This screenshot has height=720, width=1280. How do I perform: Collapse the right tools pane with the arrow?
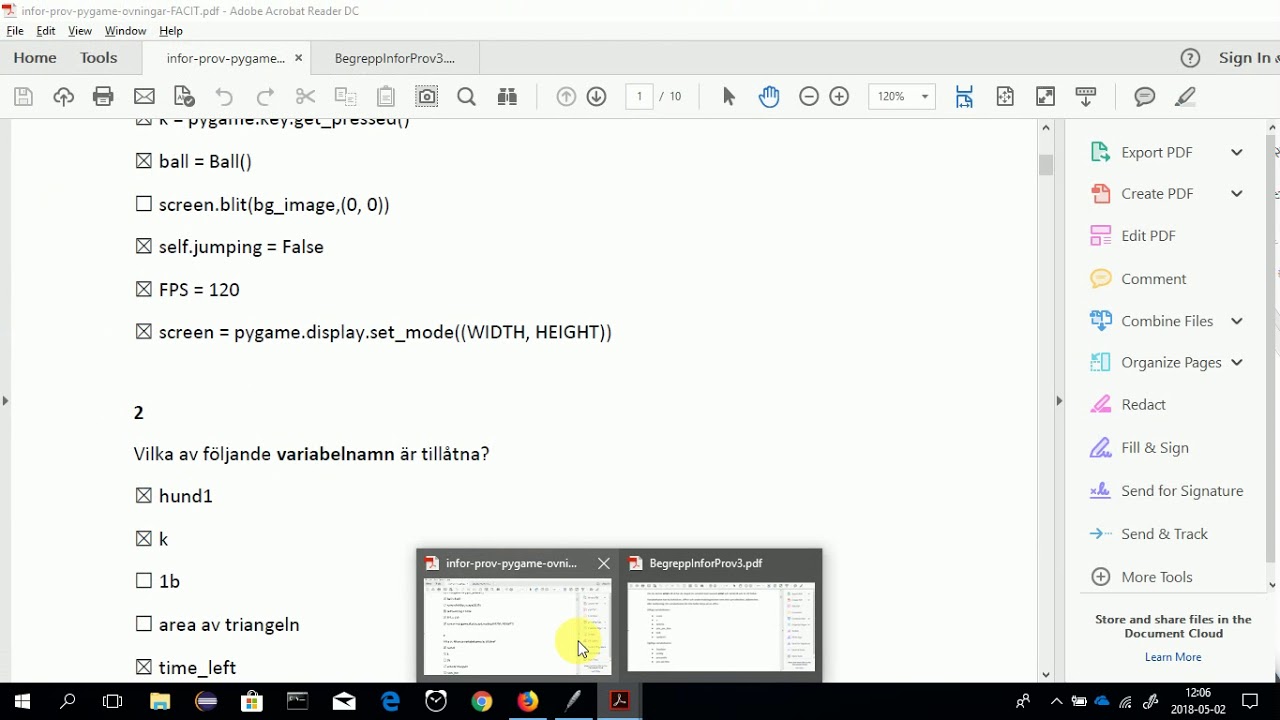(x=1059, y=401)
